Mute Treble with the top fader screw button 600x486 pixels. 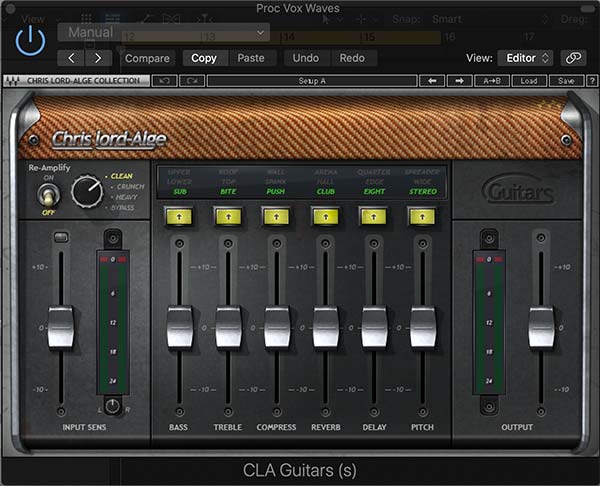point(228,243)
